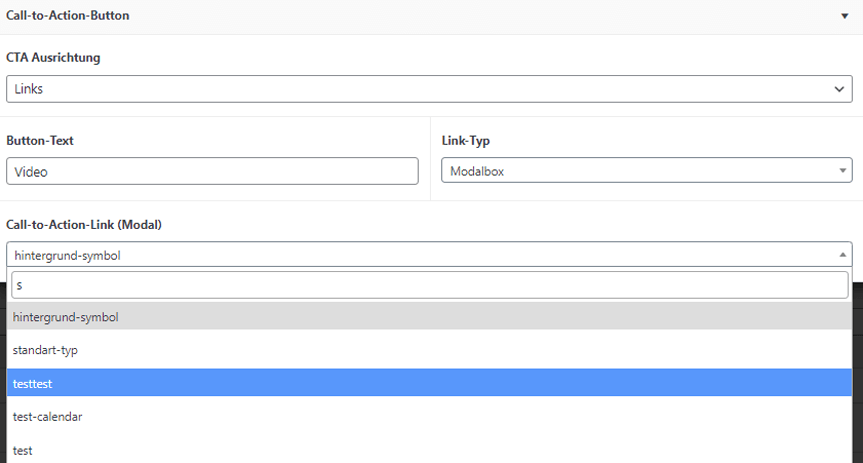
Task: Click the dropdown search field containing "s"
Action: click(429, 285)
